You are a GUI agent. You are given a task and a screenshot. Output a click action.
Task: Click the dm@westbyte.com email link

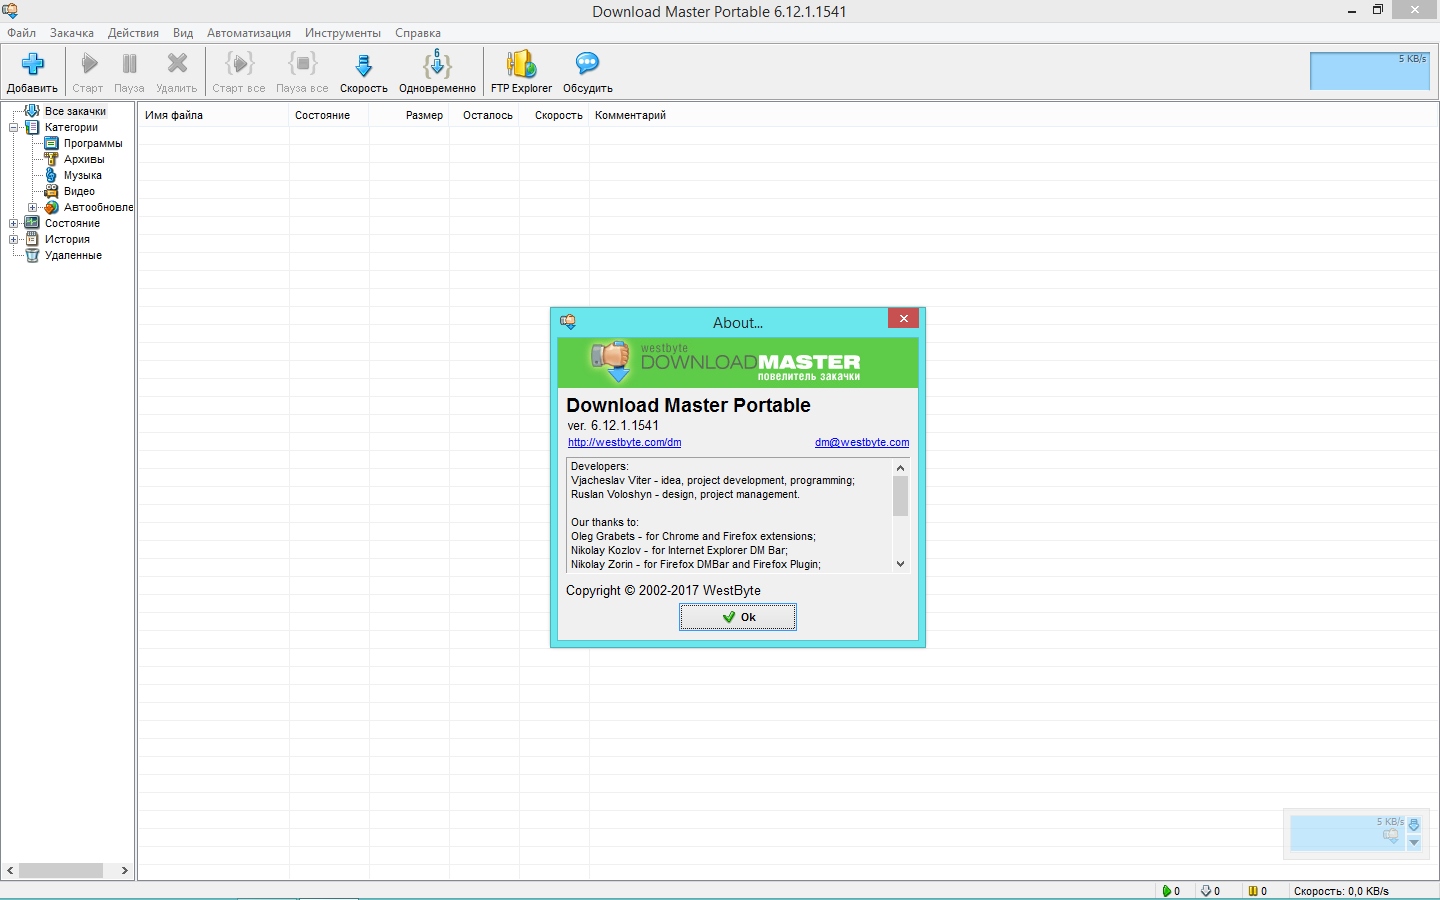pos(862,442)
